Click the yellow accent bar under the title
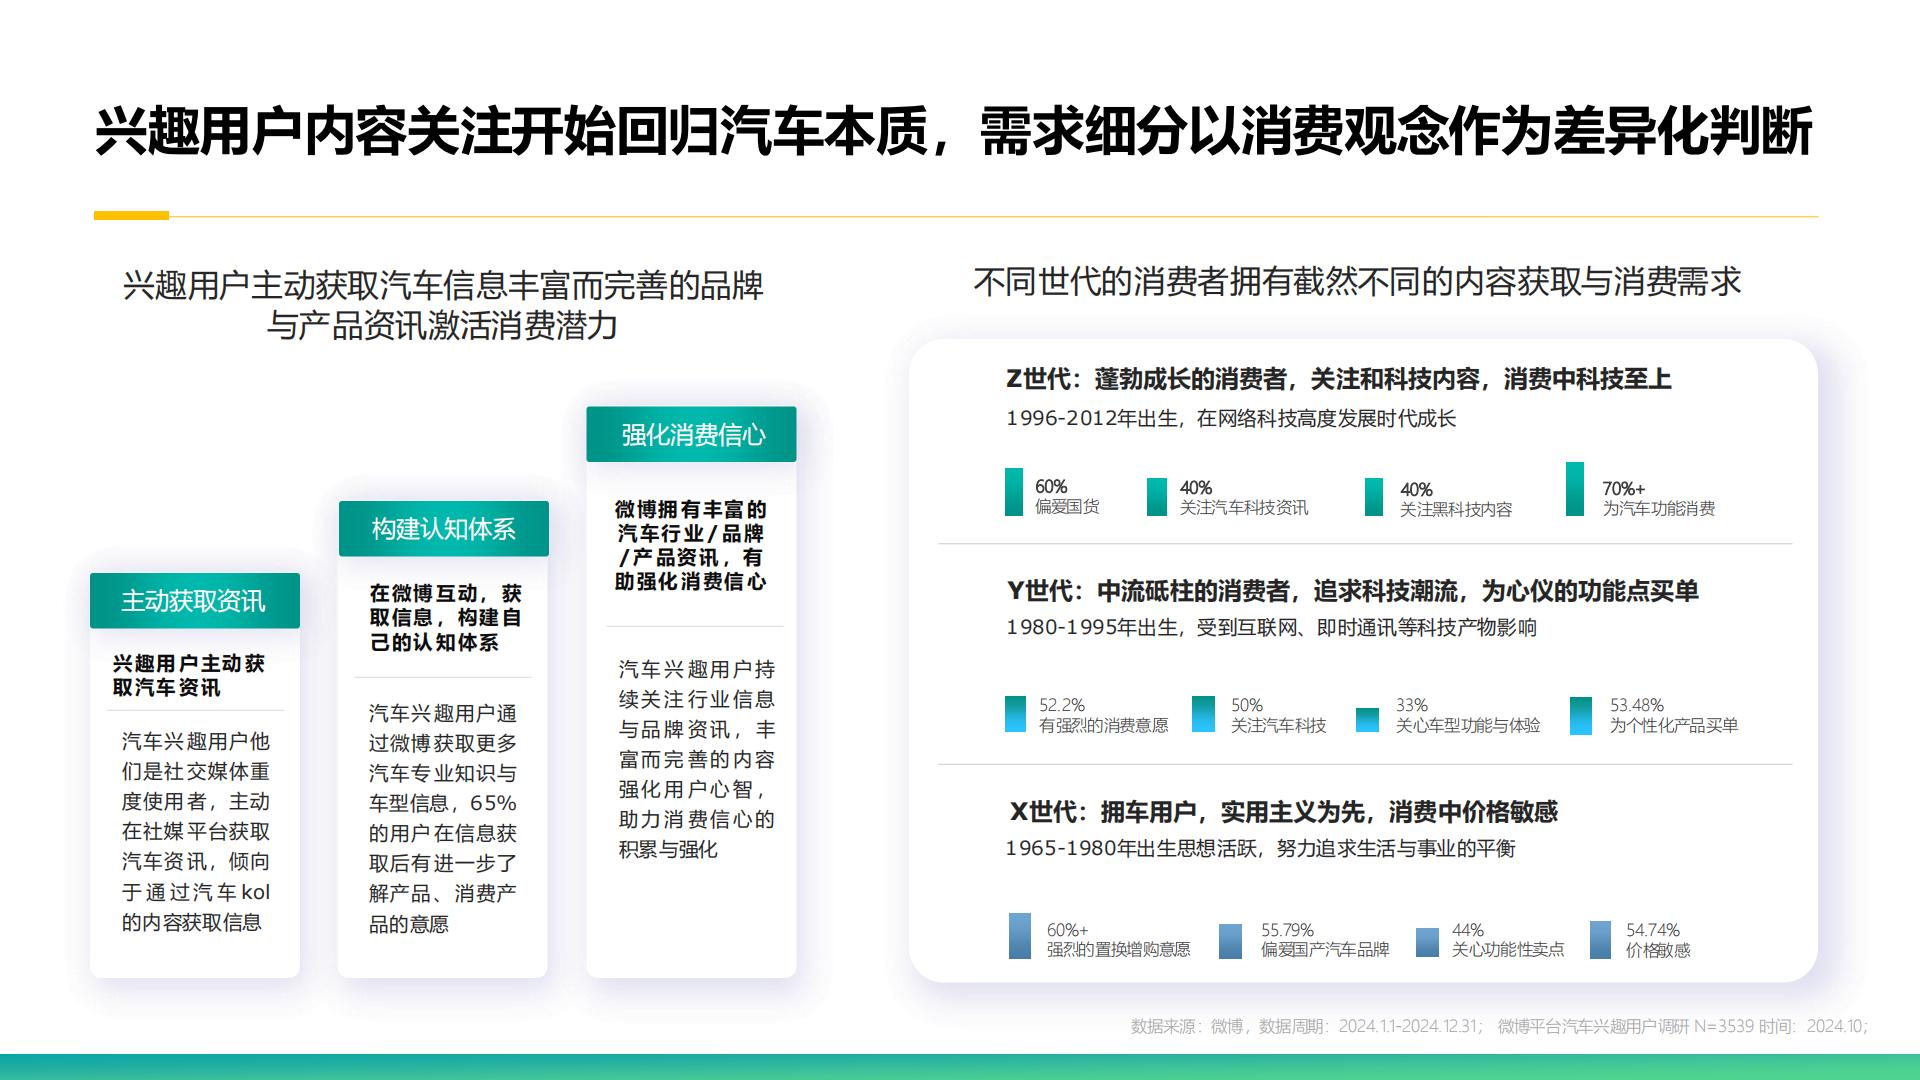This screenshot has height=1080, width=1920. (130, 214)
